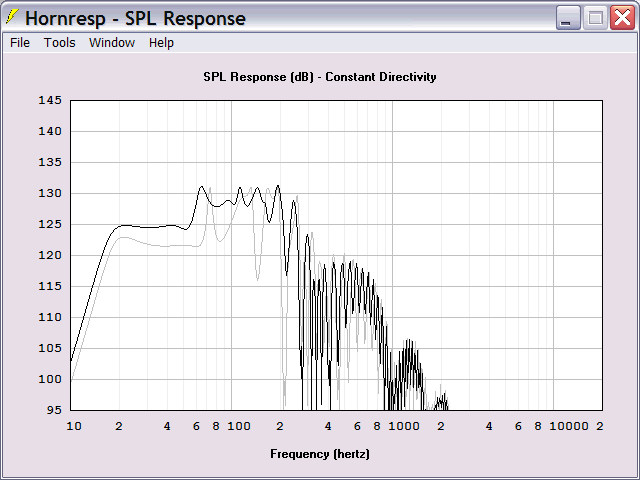Open the Tools menu
Viewport: 640px width, 480px height.
pos(60,43)
